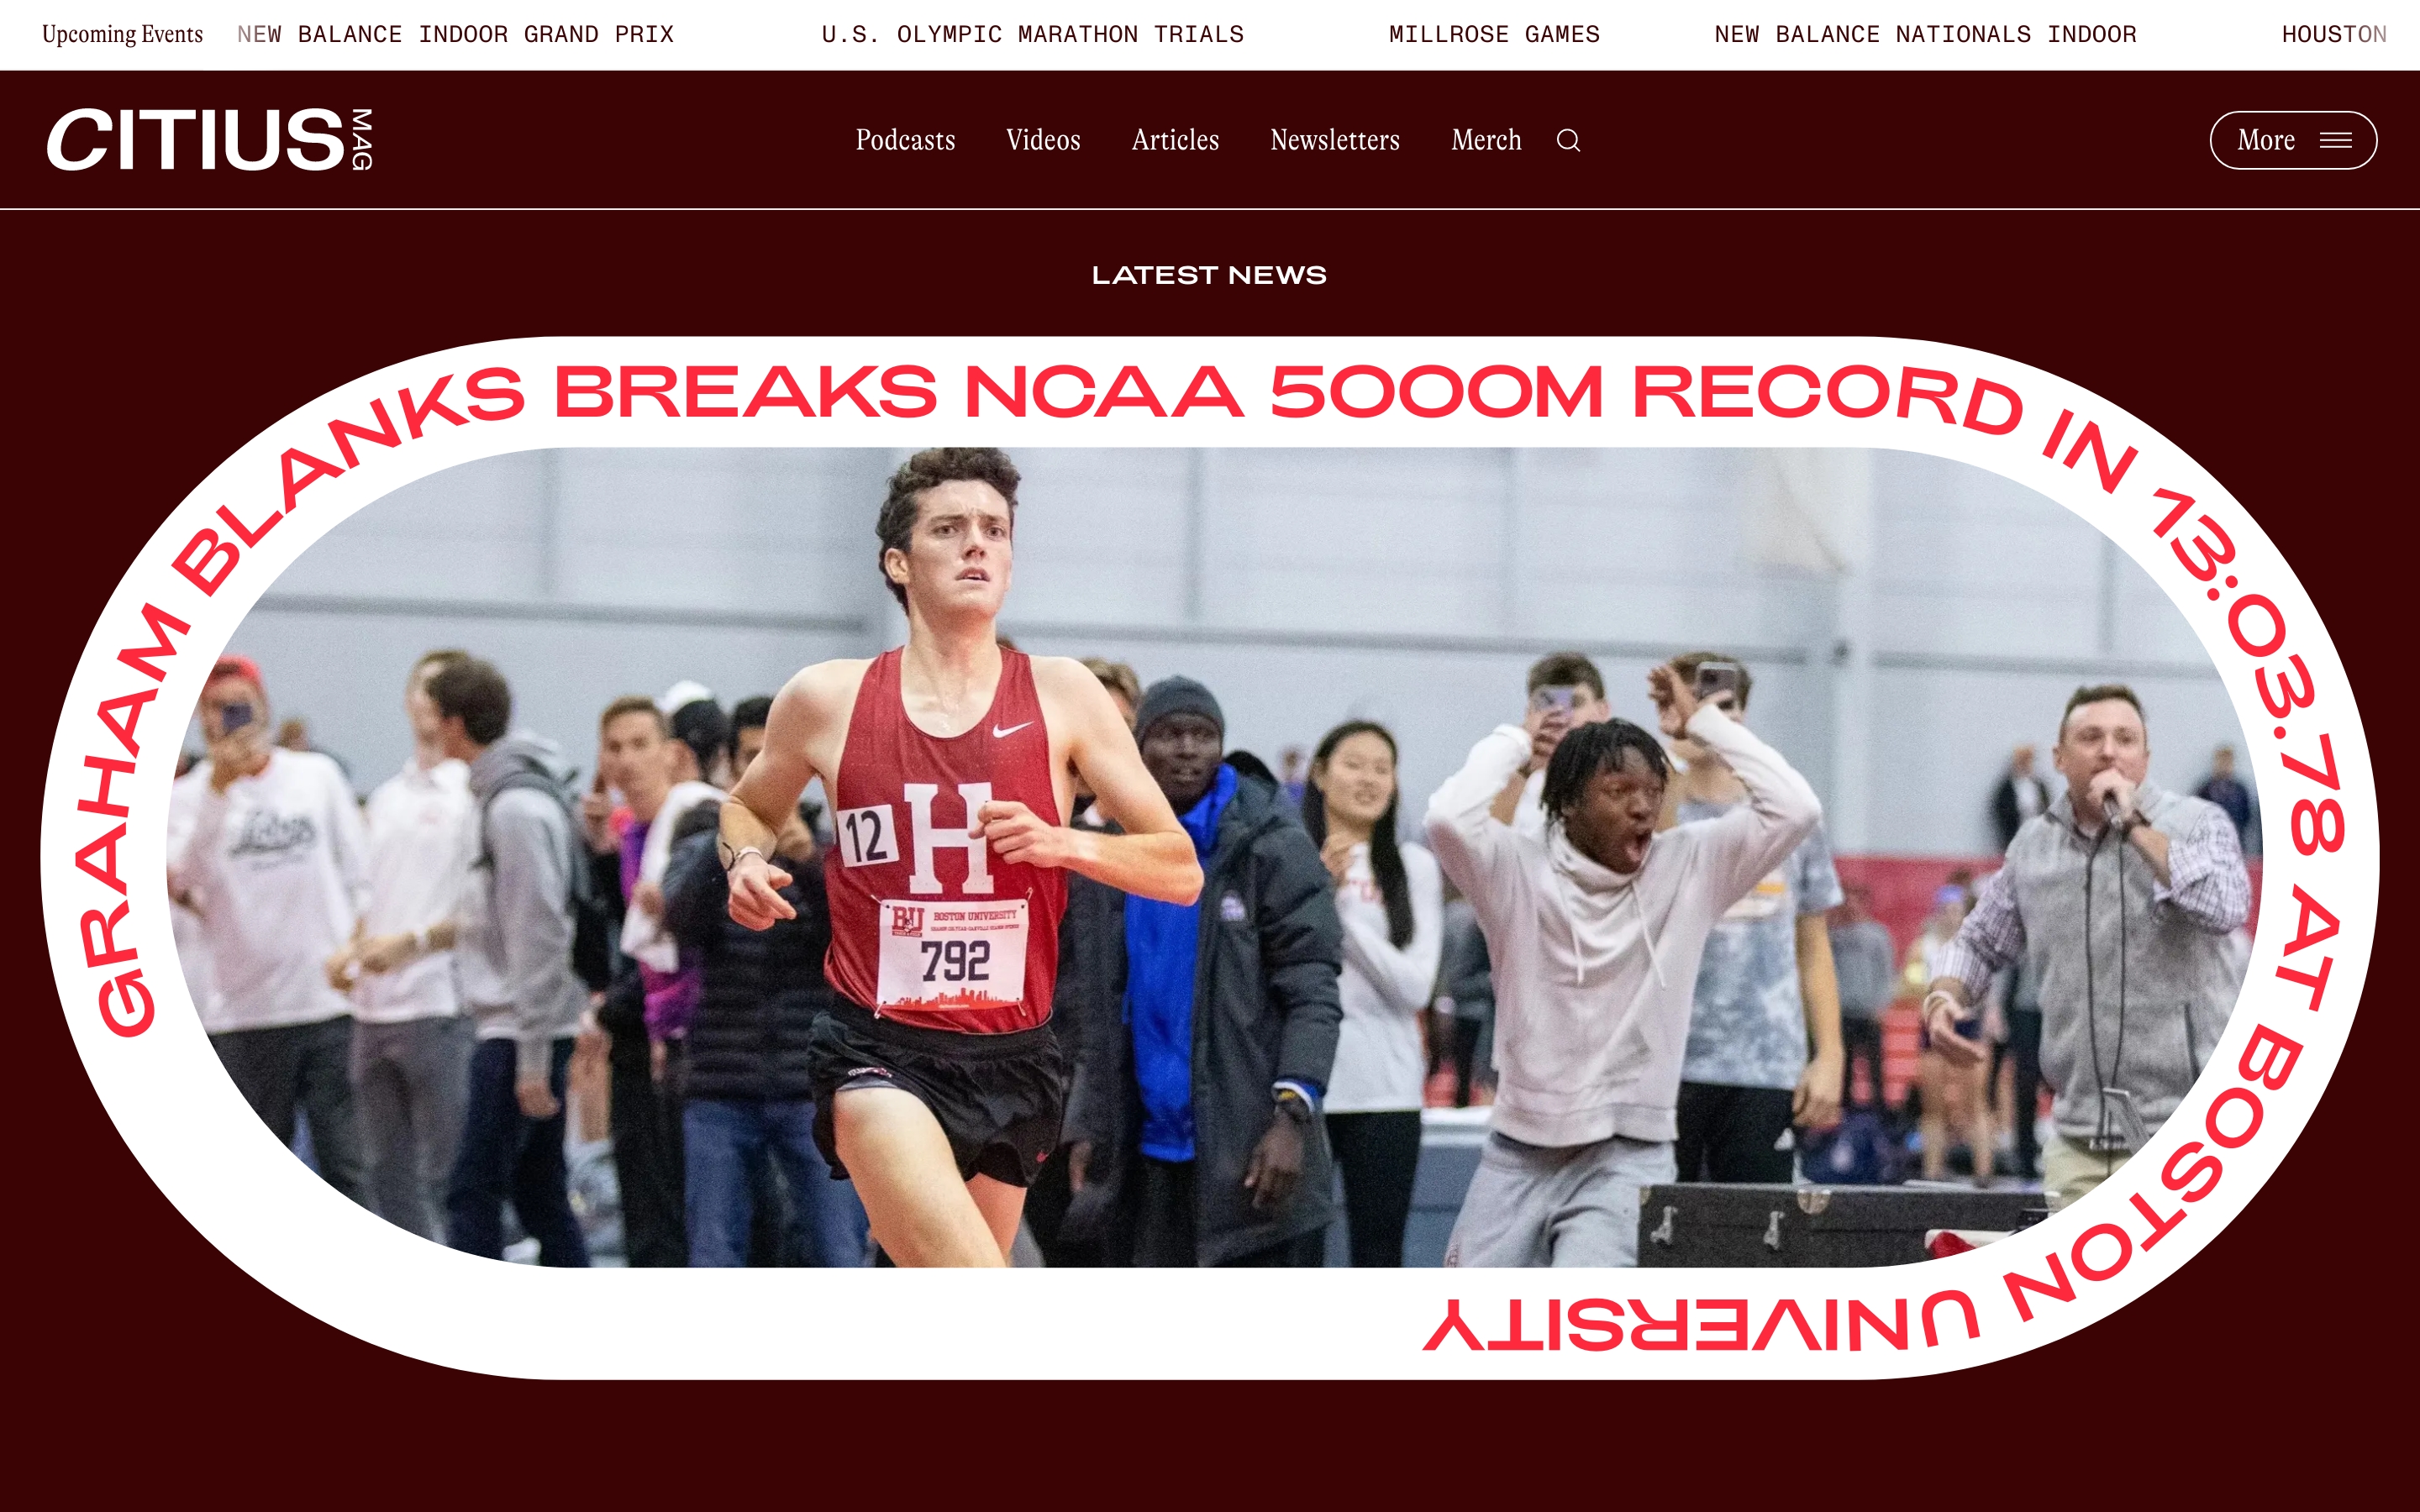This screenshot has width=2420, height=1512.
Task: Click the Latest News heading
Action: point(1209,275)
